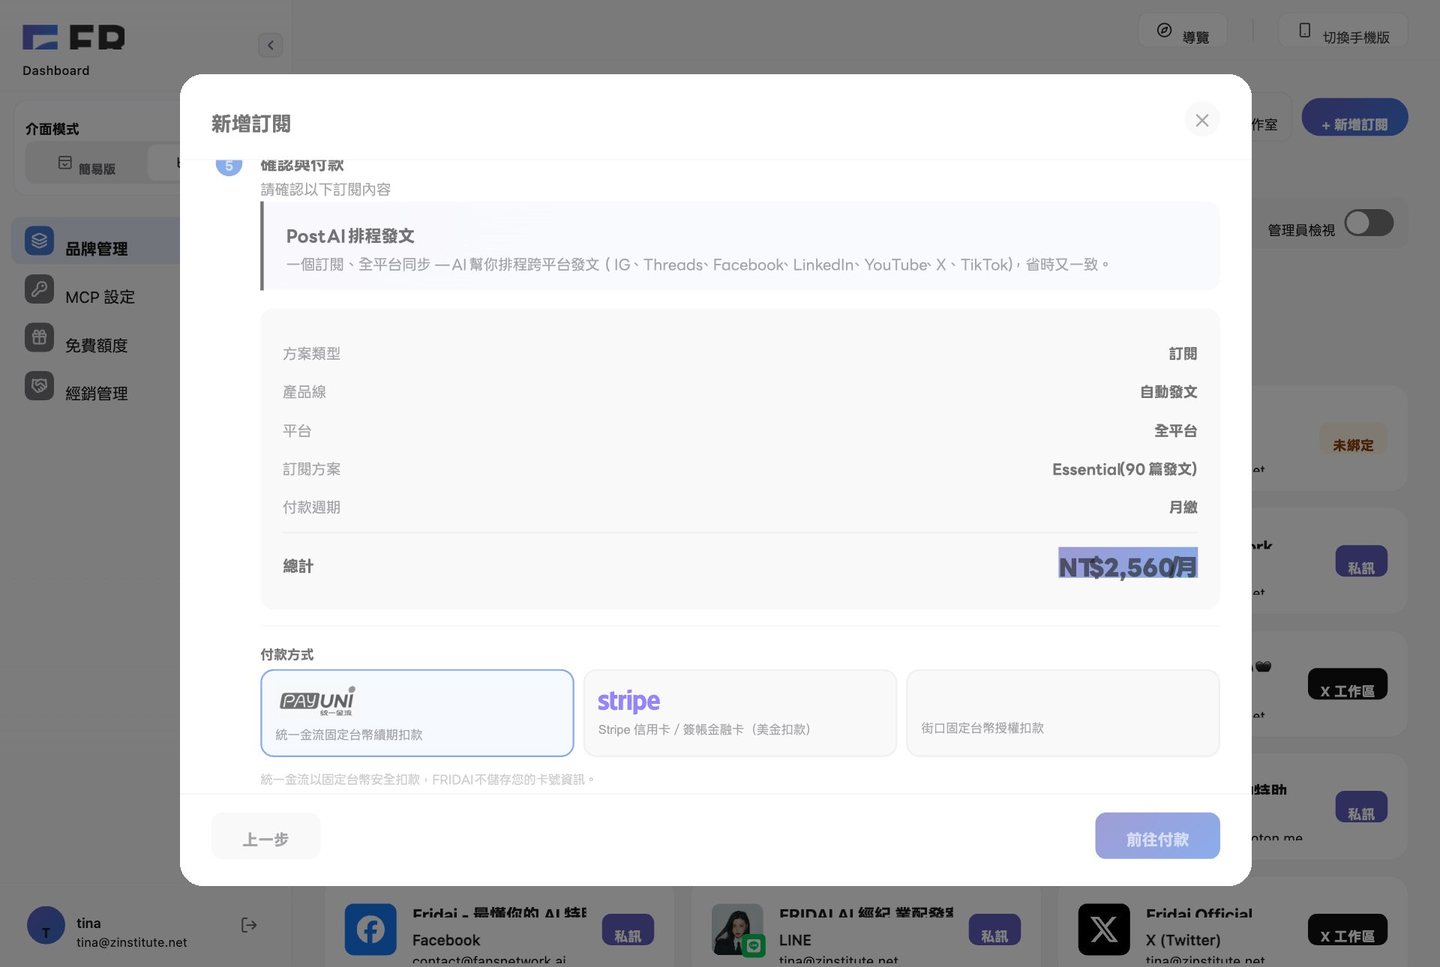The image size is (1440, 967).
Task: Select the PAYUNi payment method card
Action: pyautogui.click(x=417, y=713)
